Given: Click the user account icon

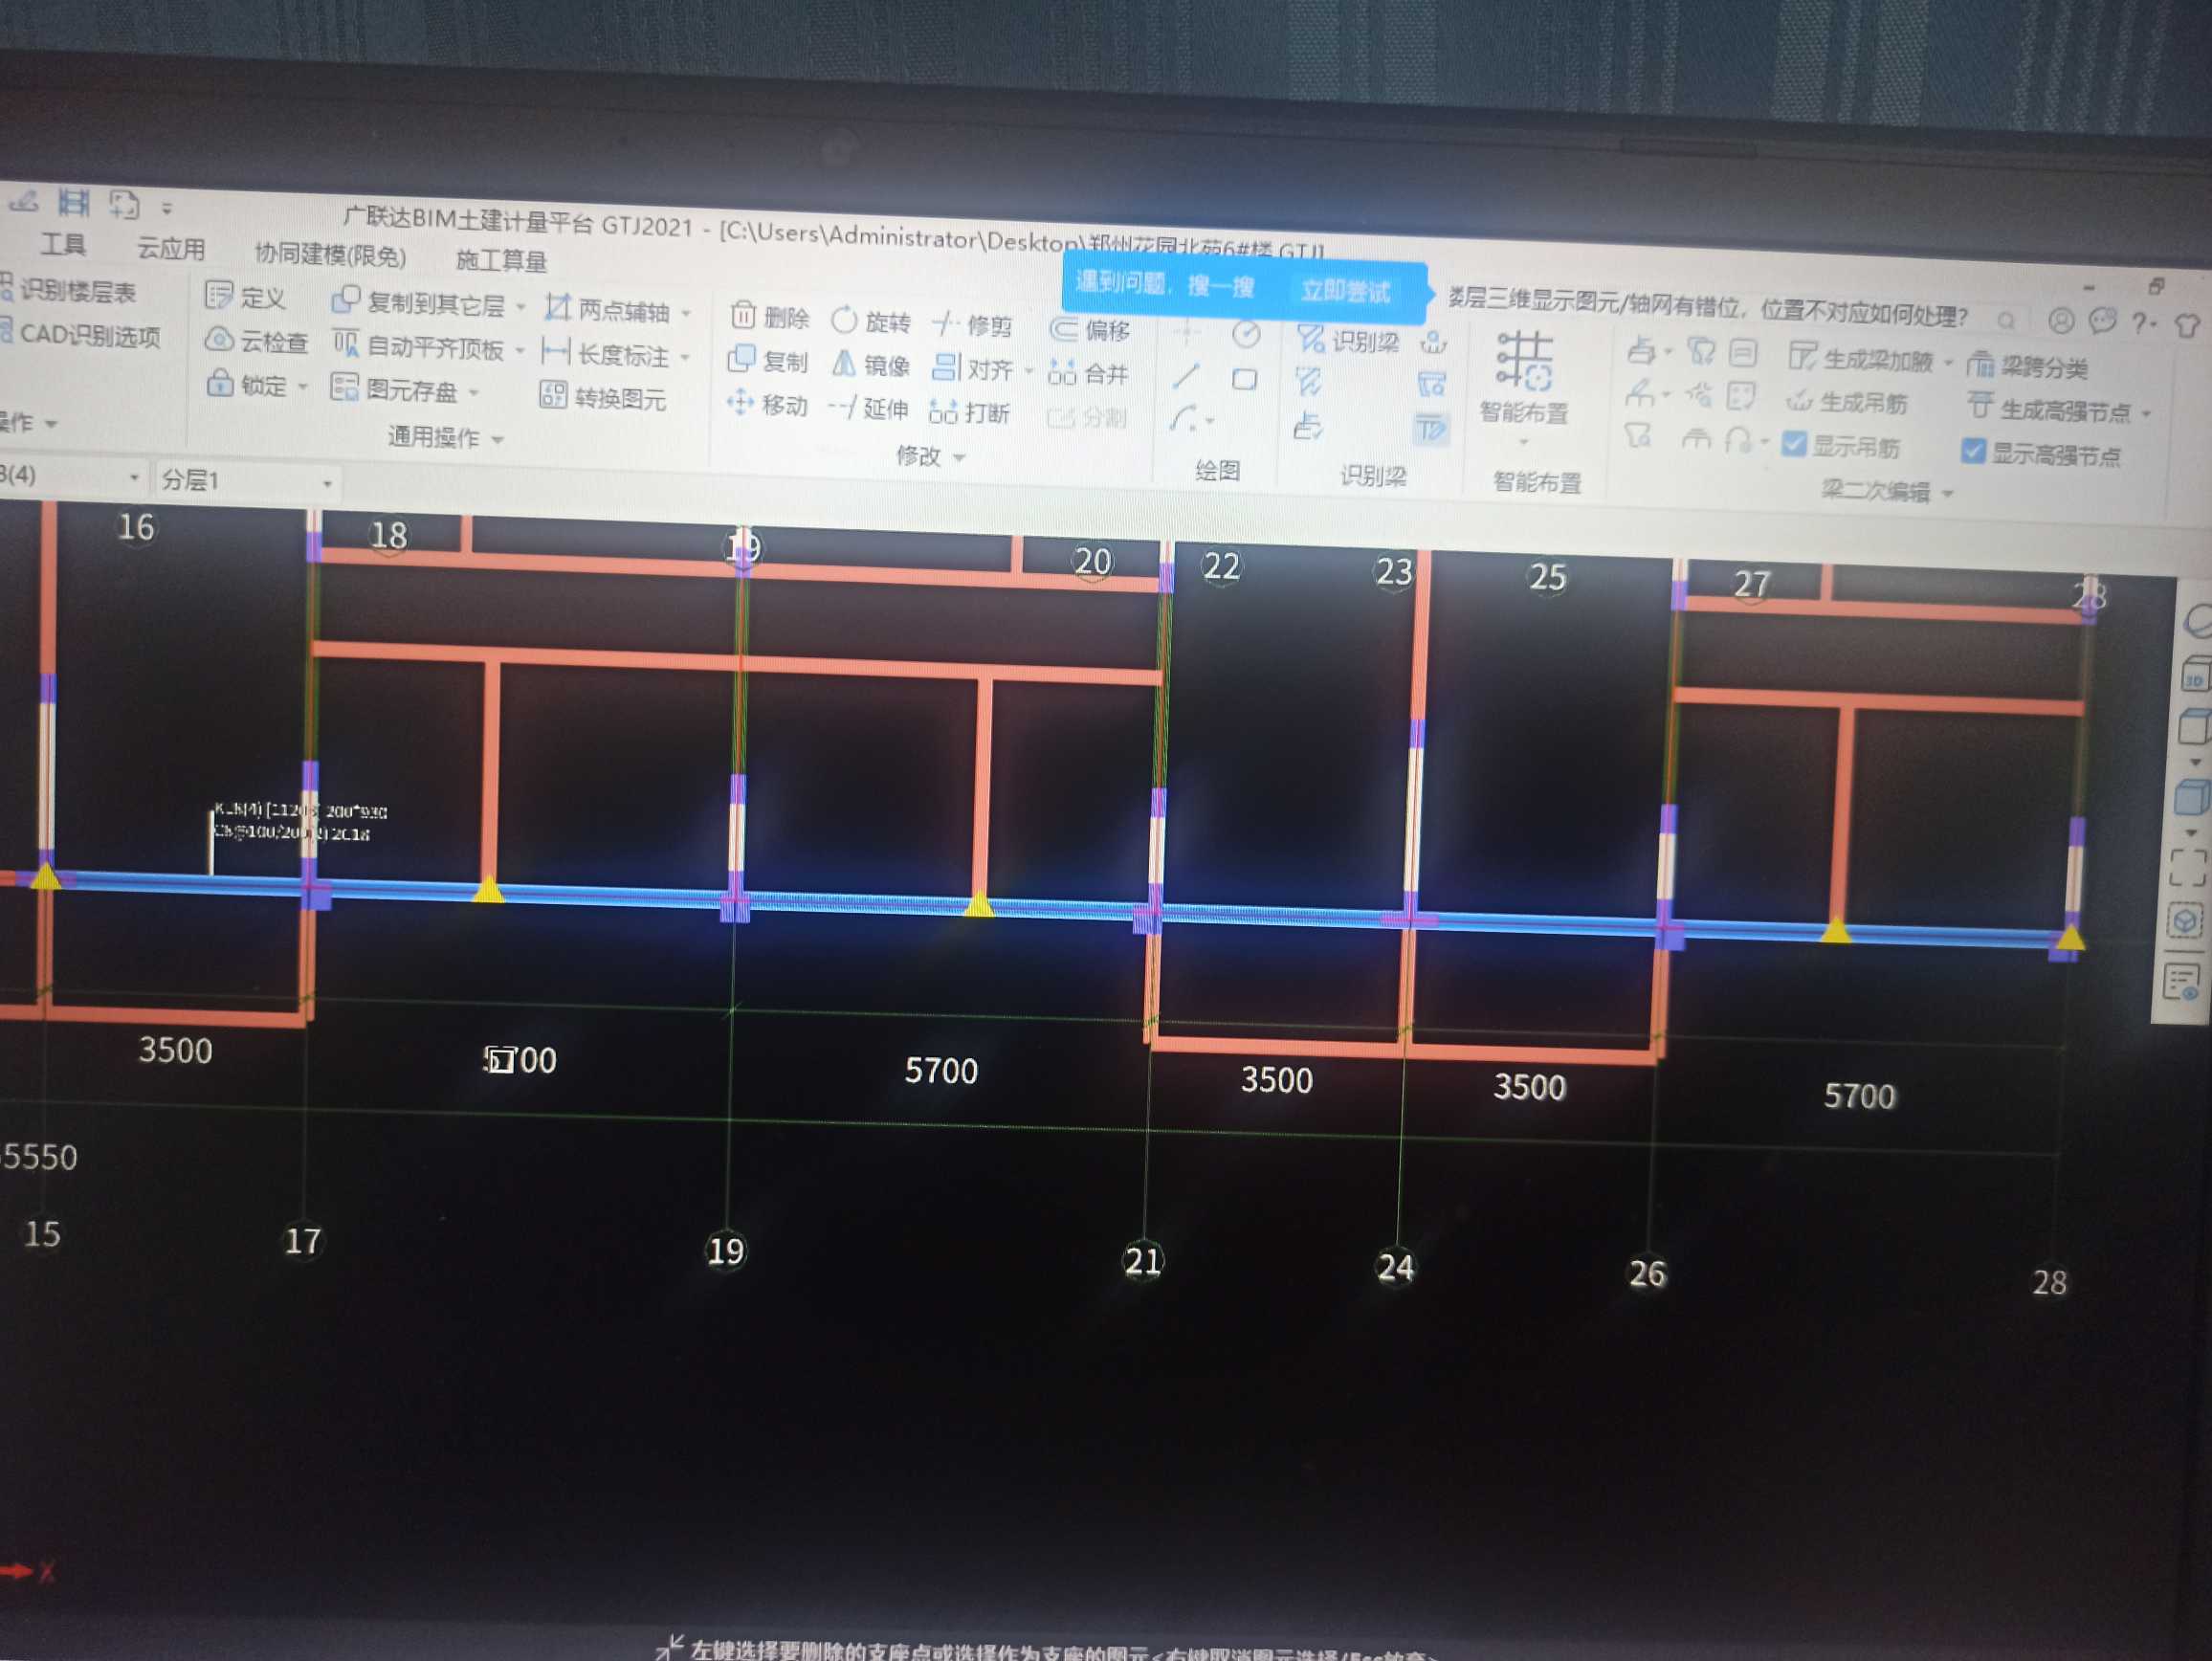Looking at the screenshot, I should pyautogui.click(x=2061, y=320).
